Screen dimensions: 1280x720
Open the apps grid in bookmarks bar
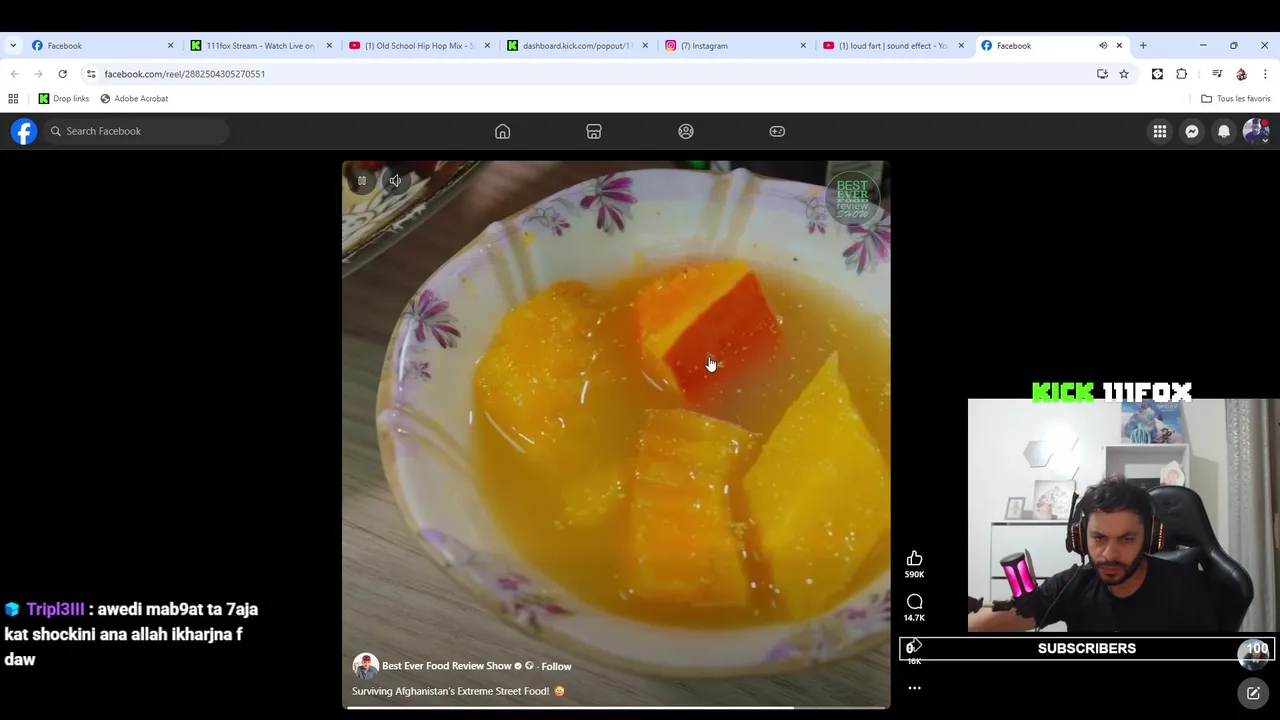[x=13, y=98]
